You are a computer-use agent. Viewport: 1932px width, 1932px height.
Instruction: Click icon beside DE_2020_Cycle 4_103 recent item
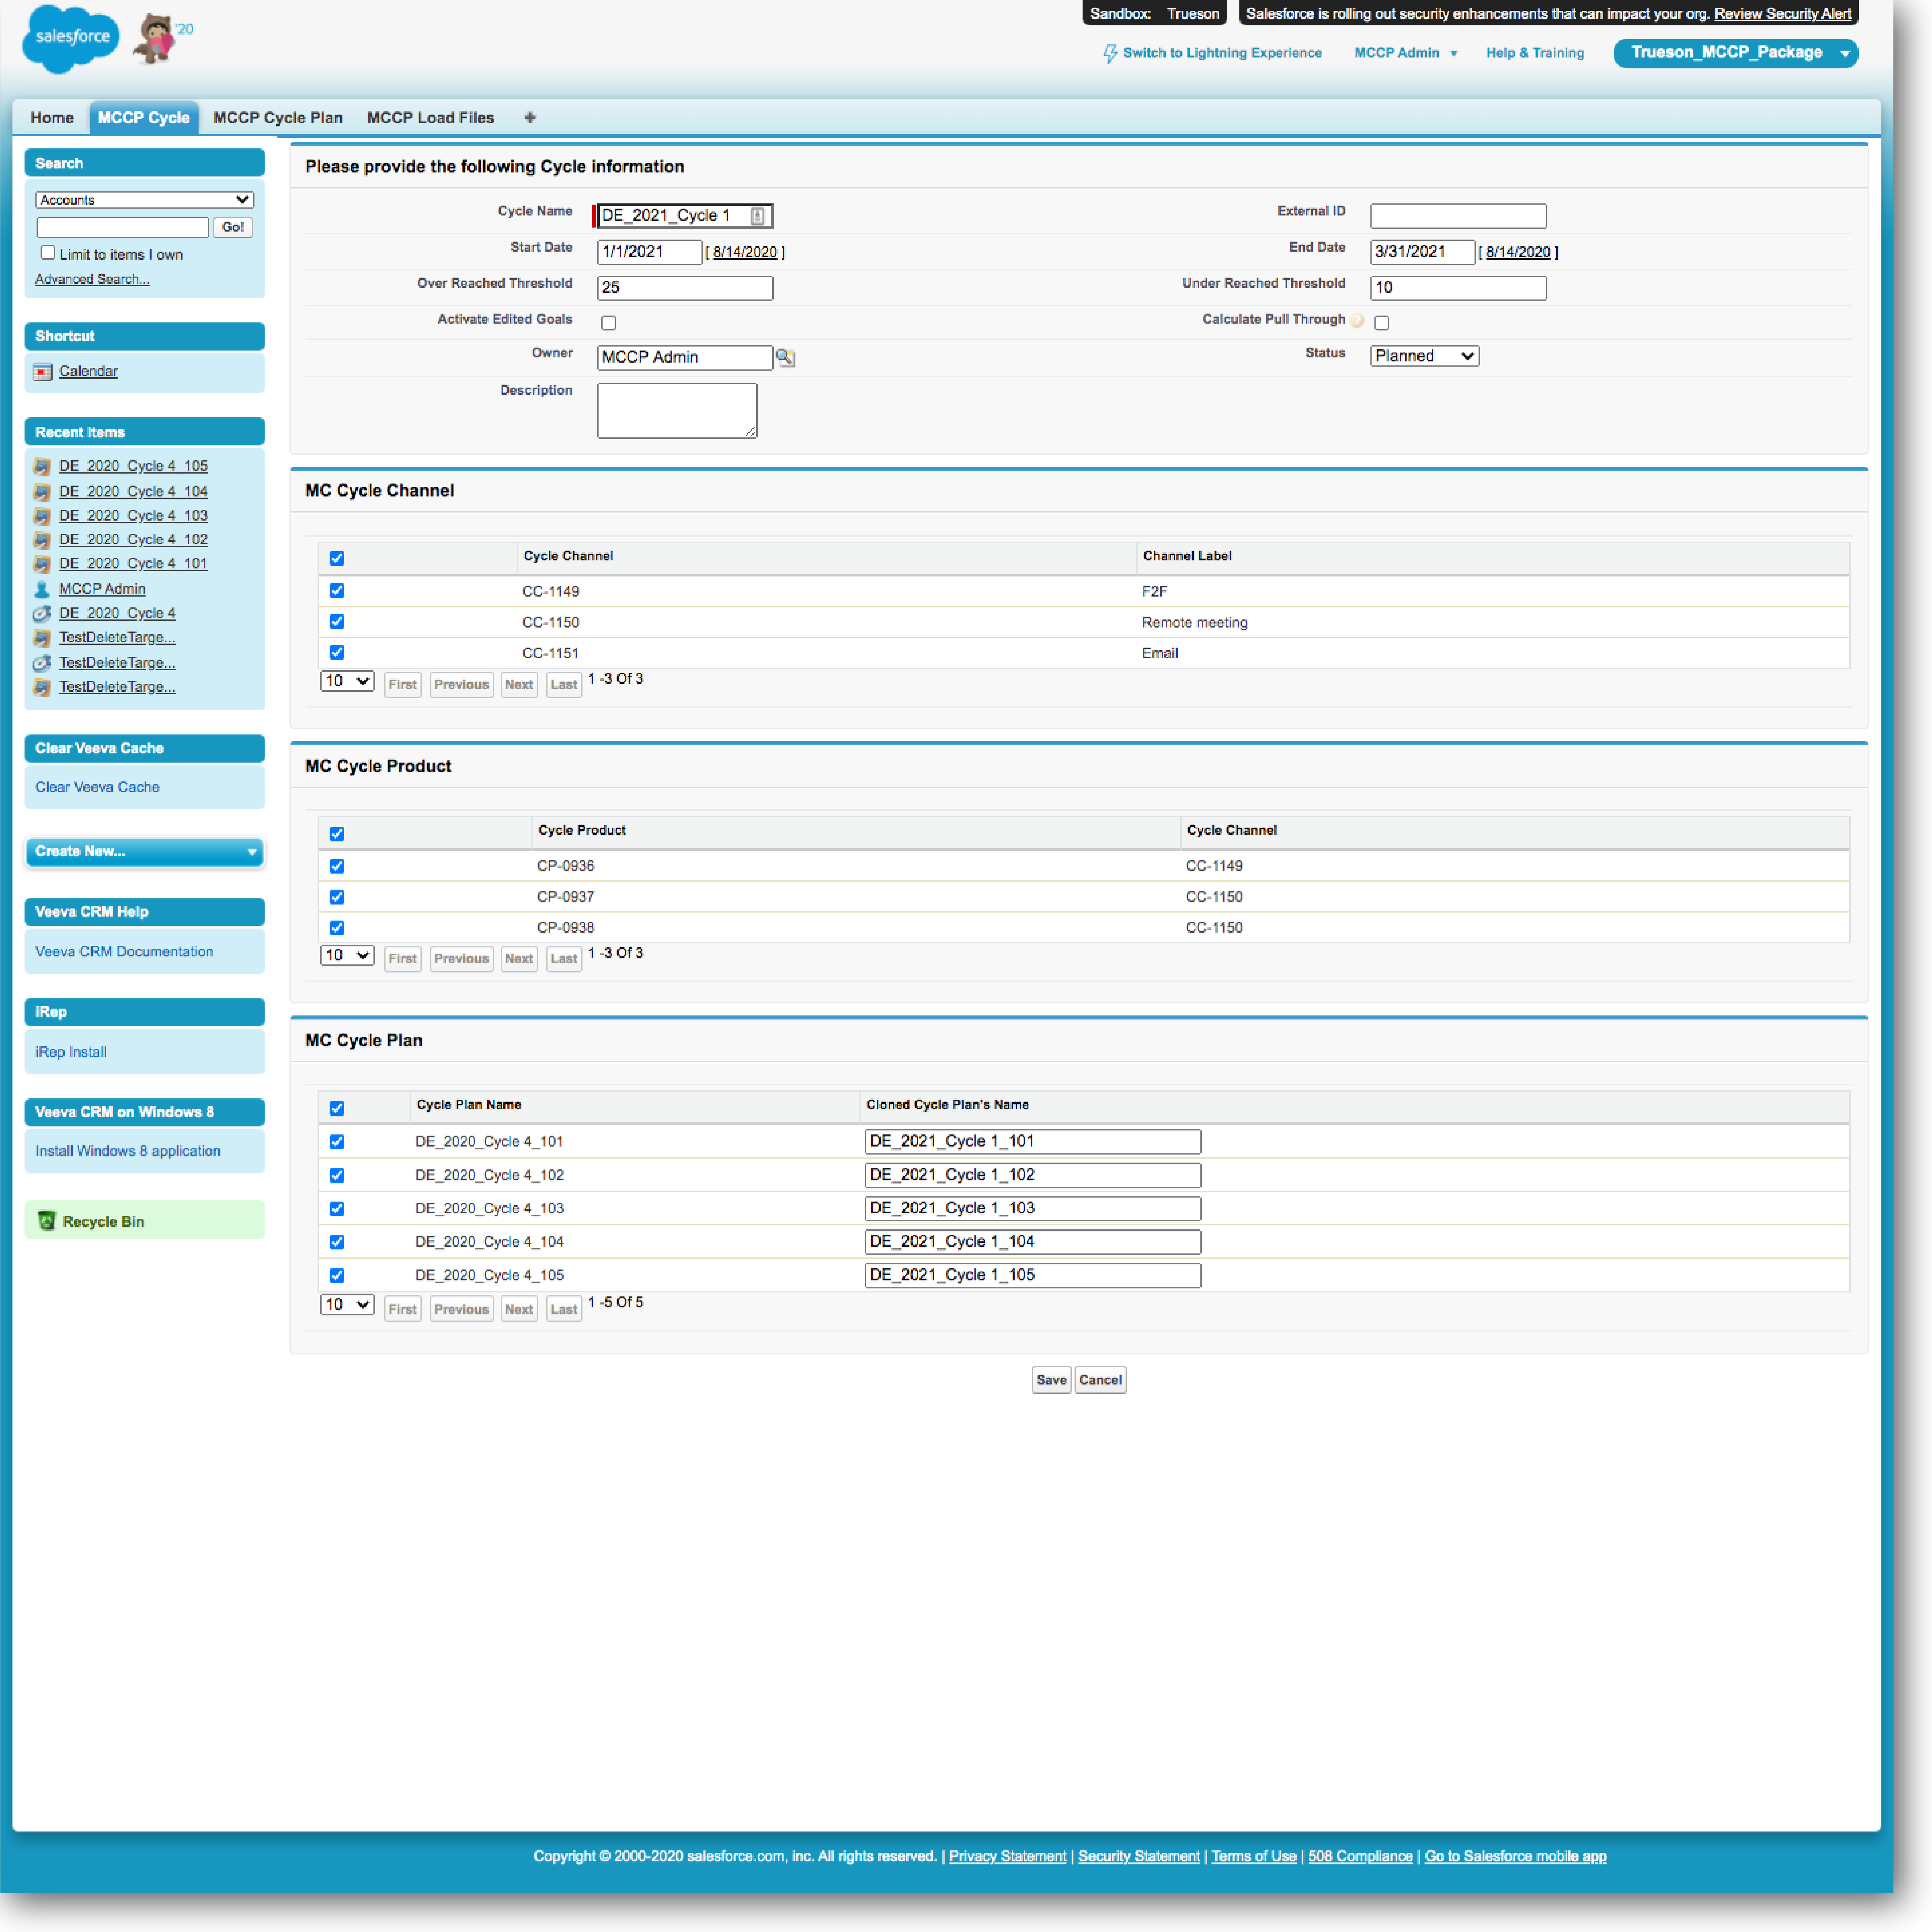[x=42, y=516]
